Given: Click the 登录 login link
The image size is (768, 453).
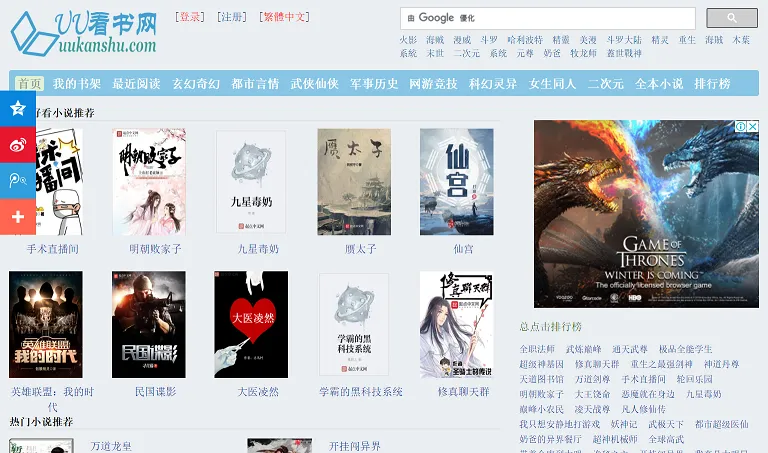Looking at the screenshot, I should point(190,17).
